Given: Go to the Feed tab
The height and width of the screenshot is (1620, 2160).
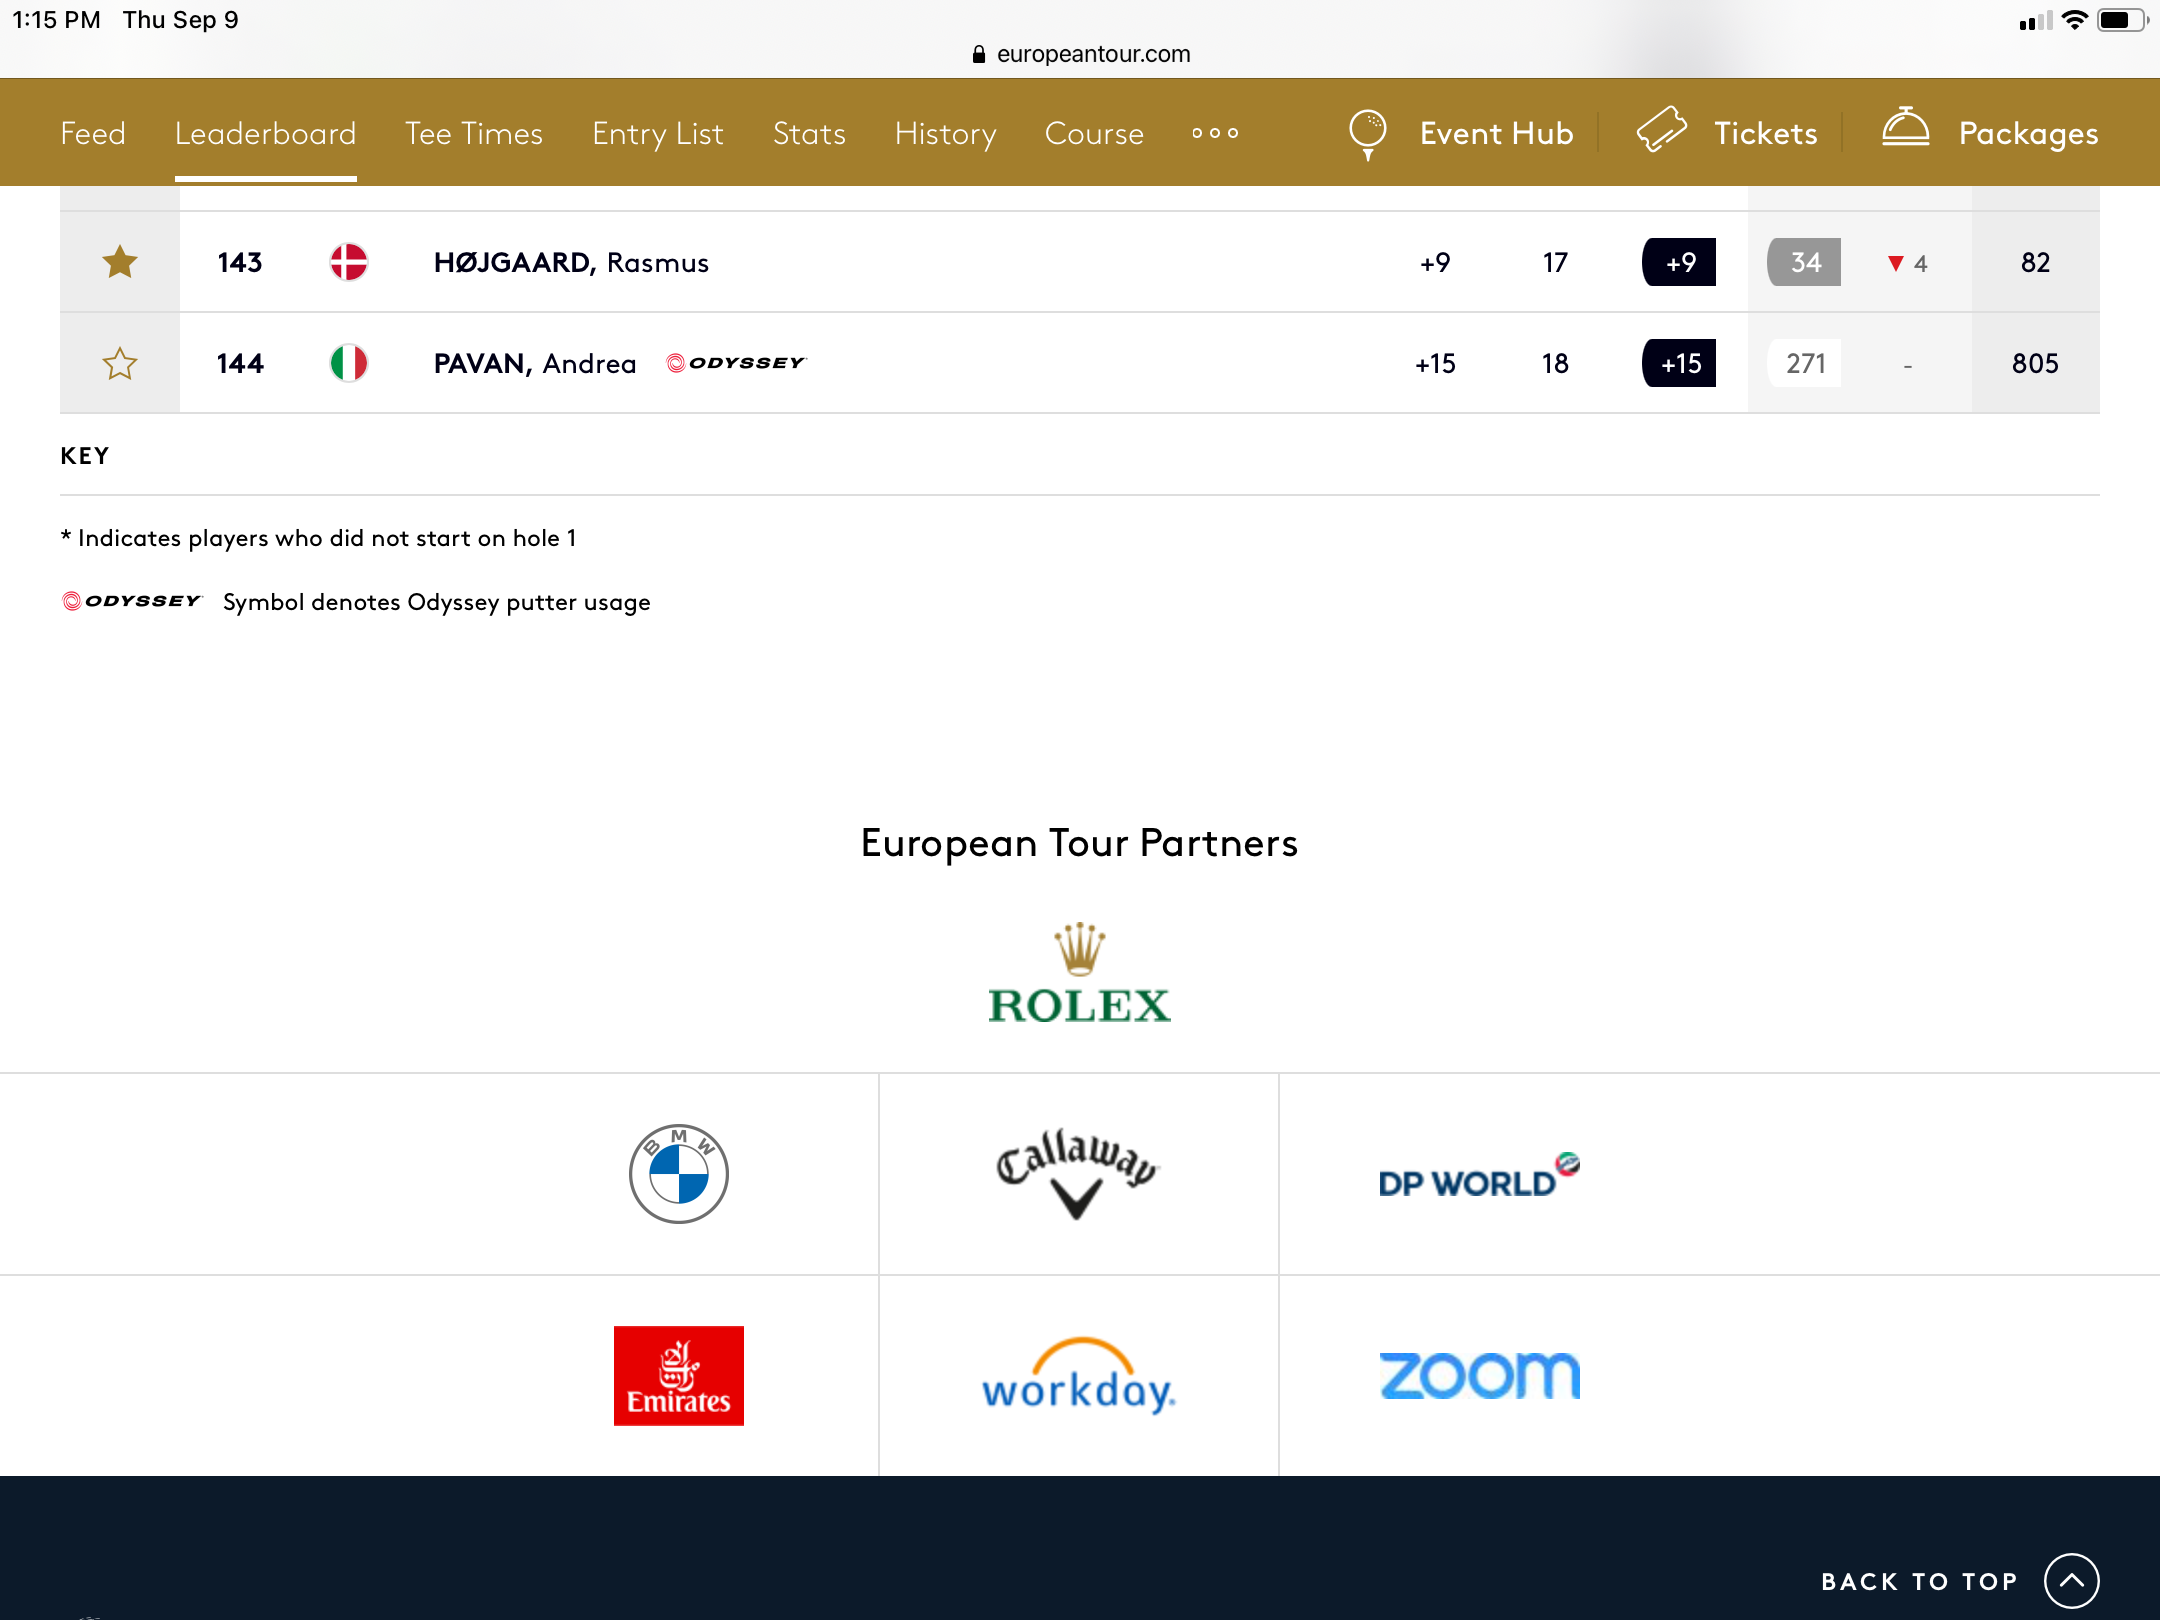Looking at the screenshot, I should point(93,133).
